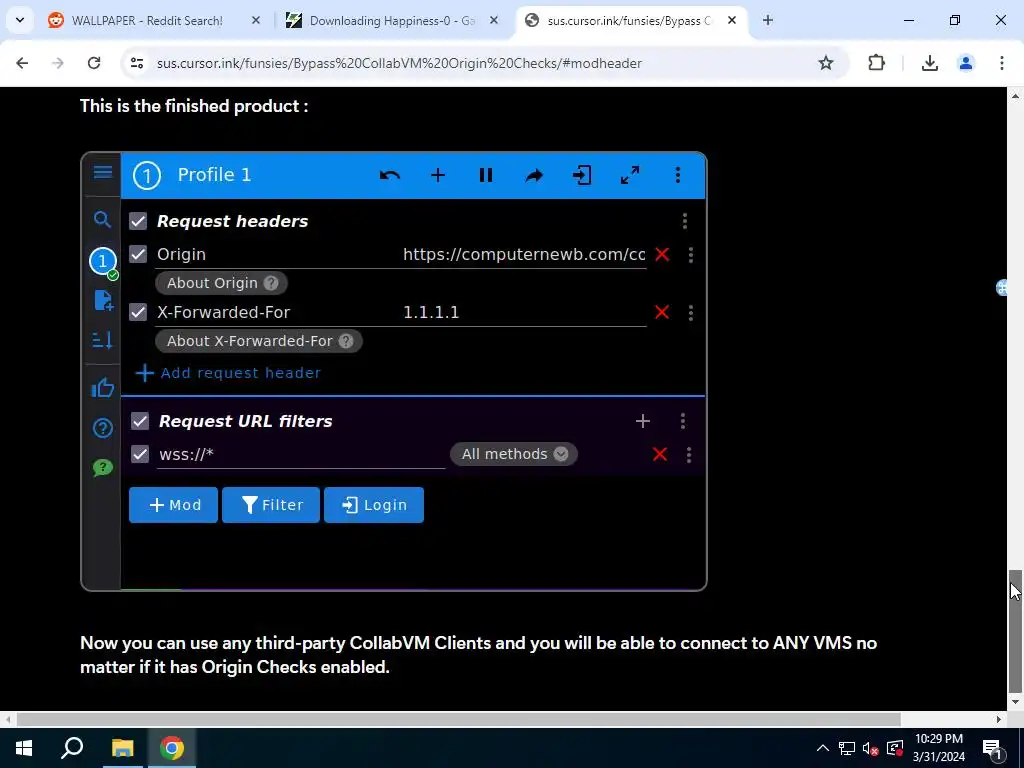The height and width of the screenshot is (768, 1024).
Task: Open X-Forwarded-For row three-dot menu
Action: point(690,313)
